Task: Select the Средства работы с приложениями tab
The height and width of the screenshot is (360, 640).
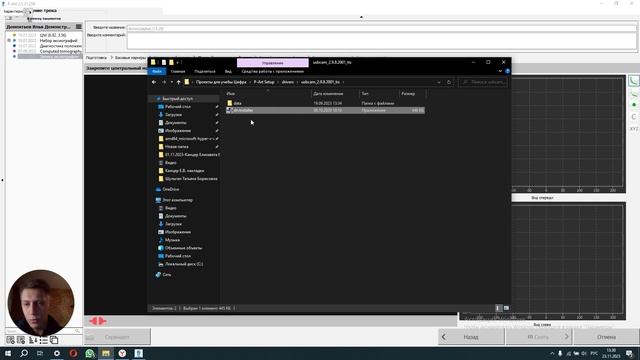Action: click(273, 71)
